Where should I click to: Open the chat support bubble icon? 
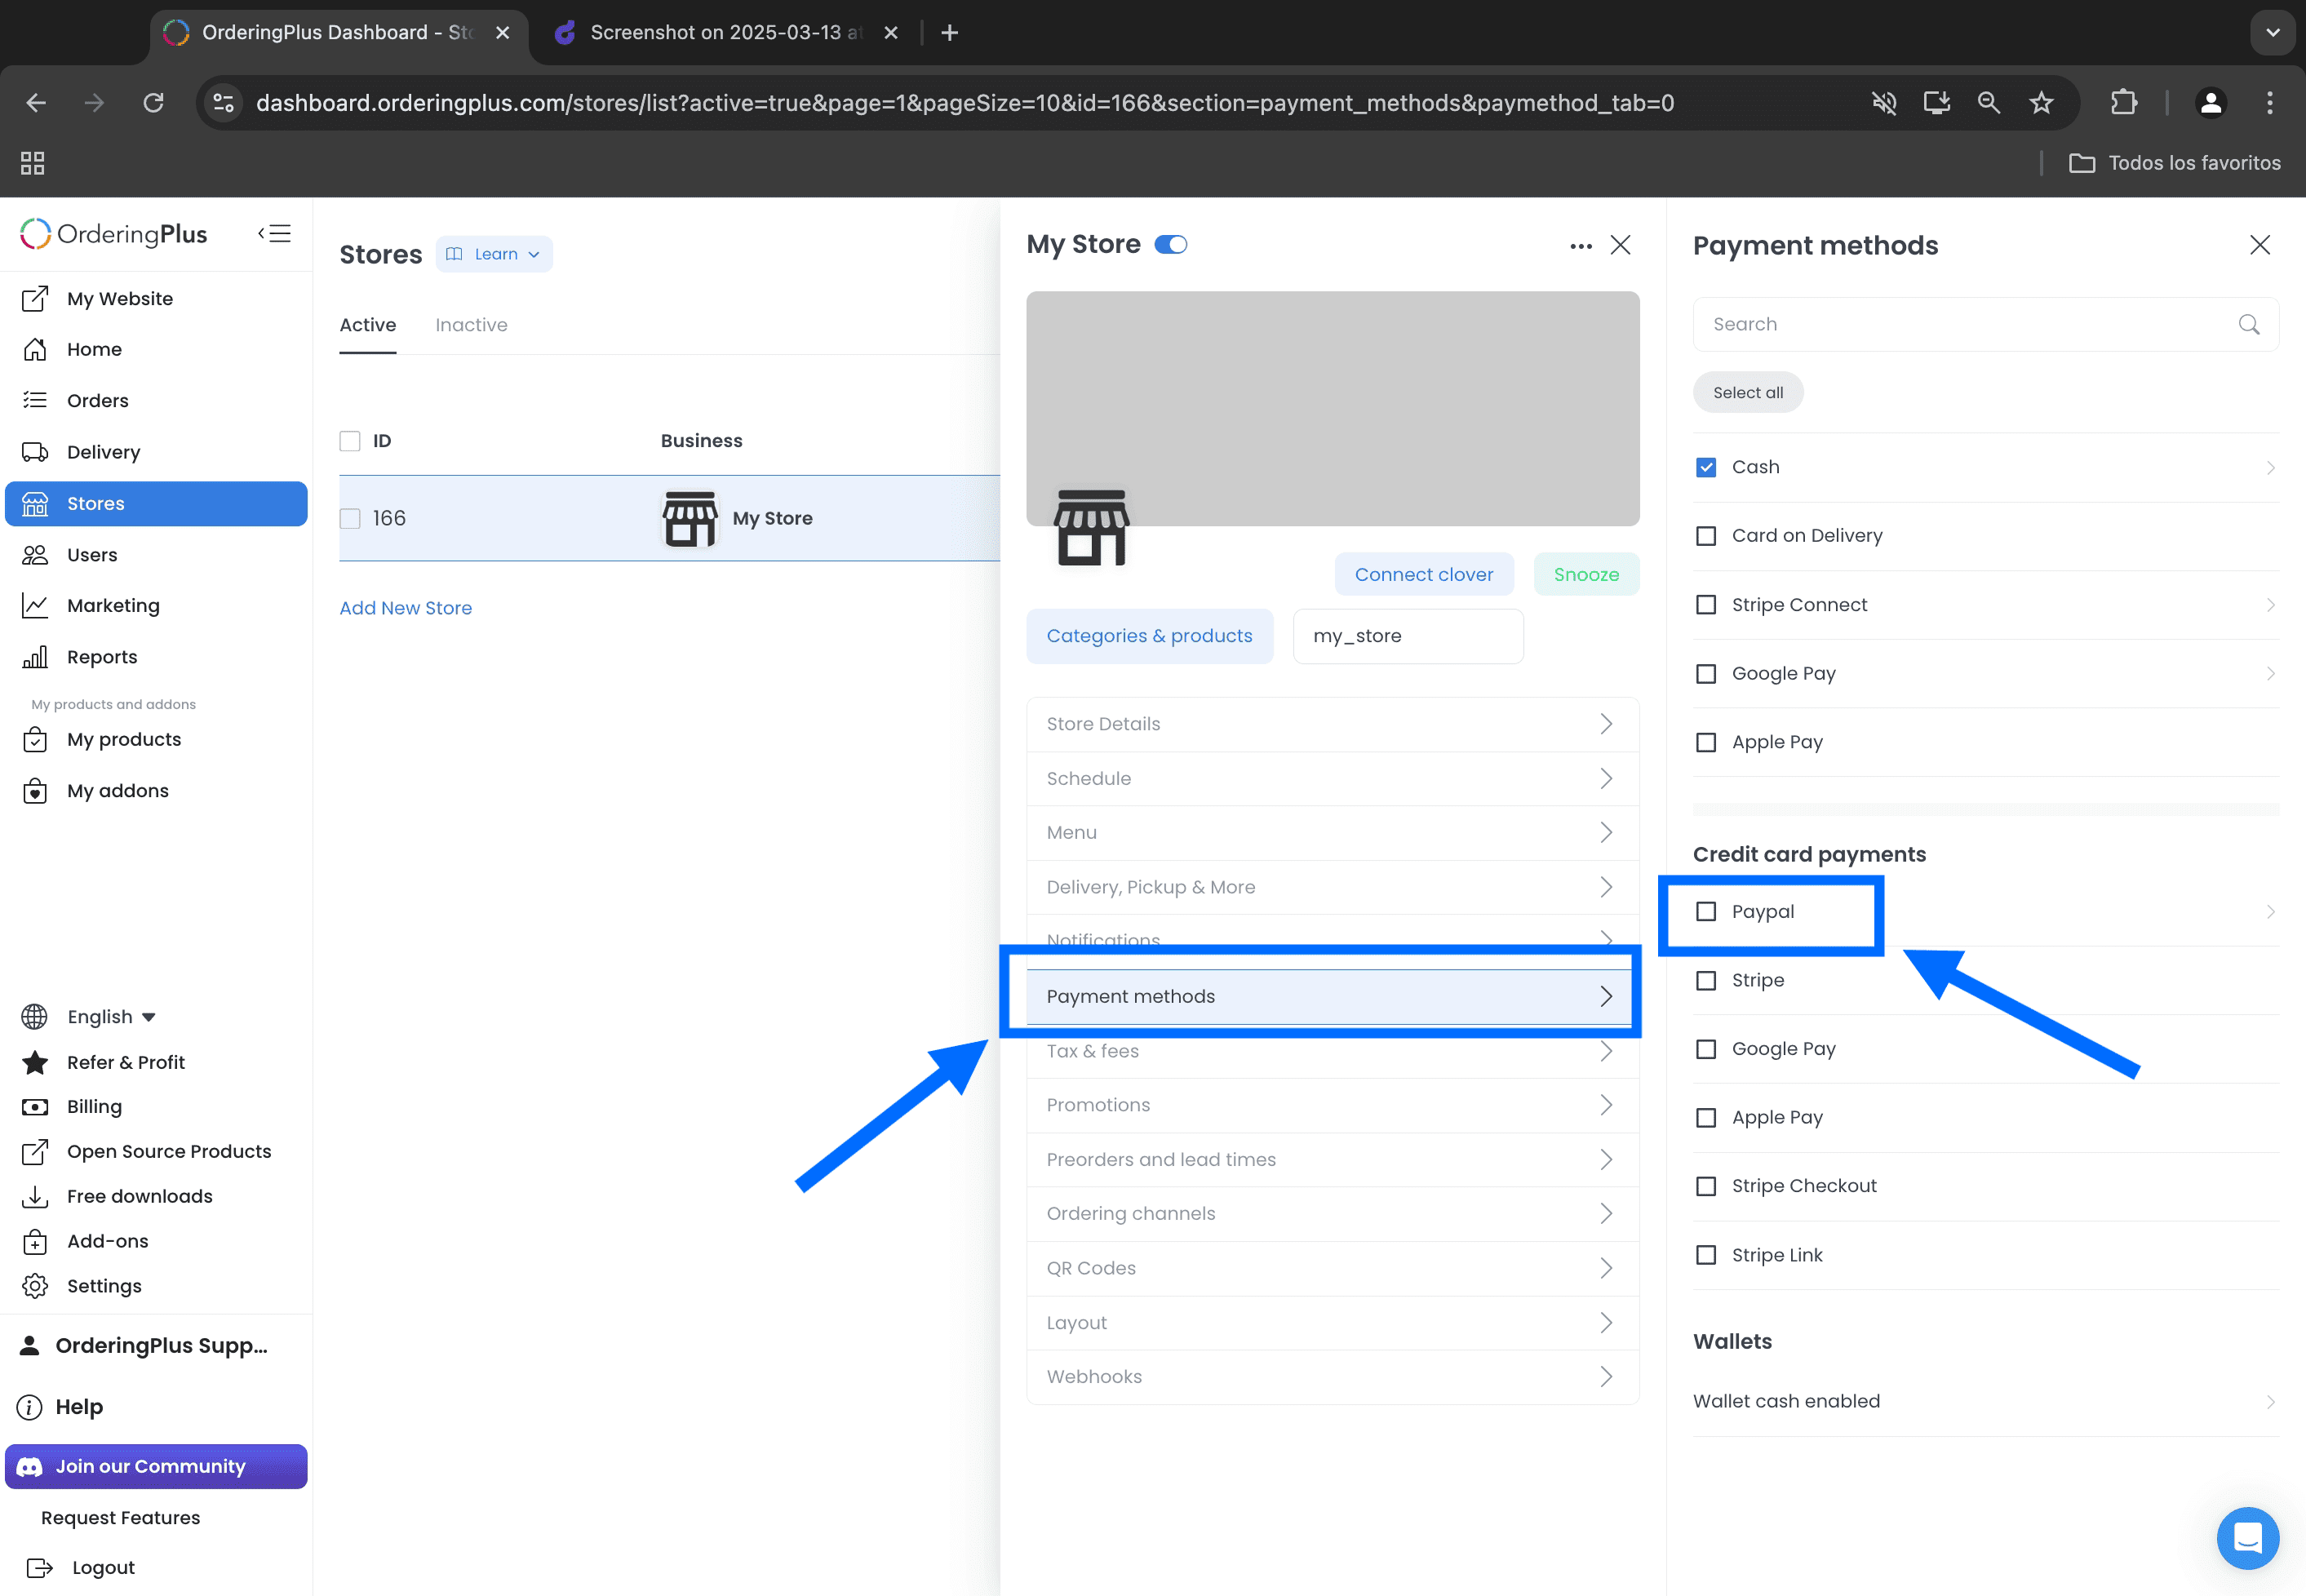coord(2247,1537)
